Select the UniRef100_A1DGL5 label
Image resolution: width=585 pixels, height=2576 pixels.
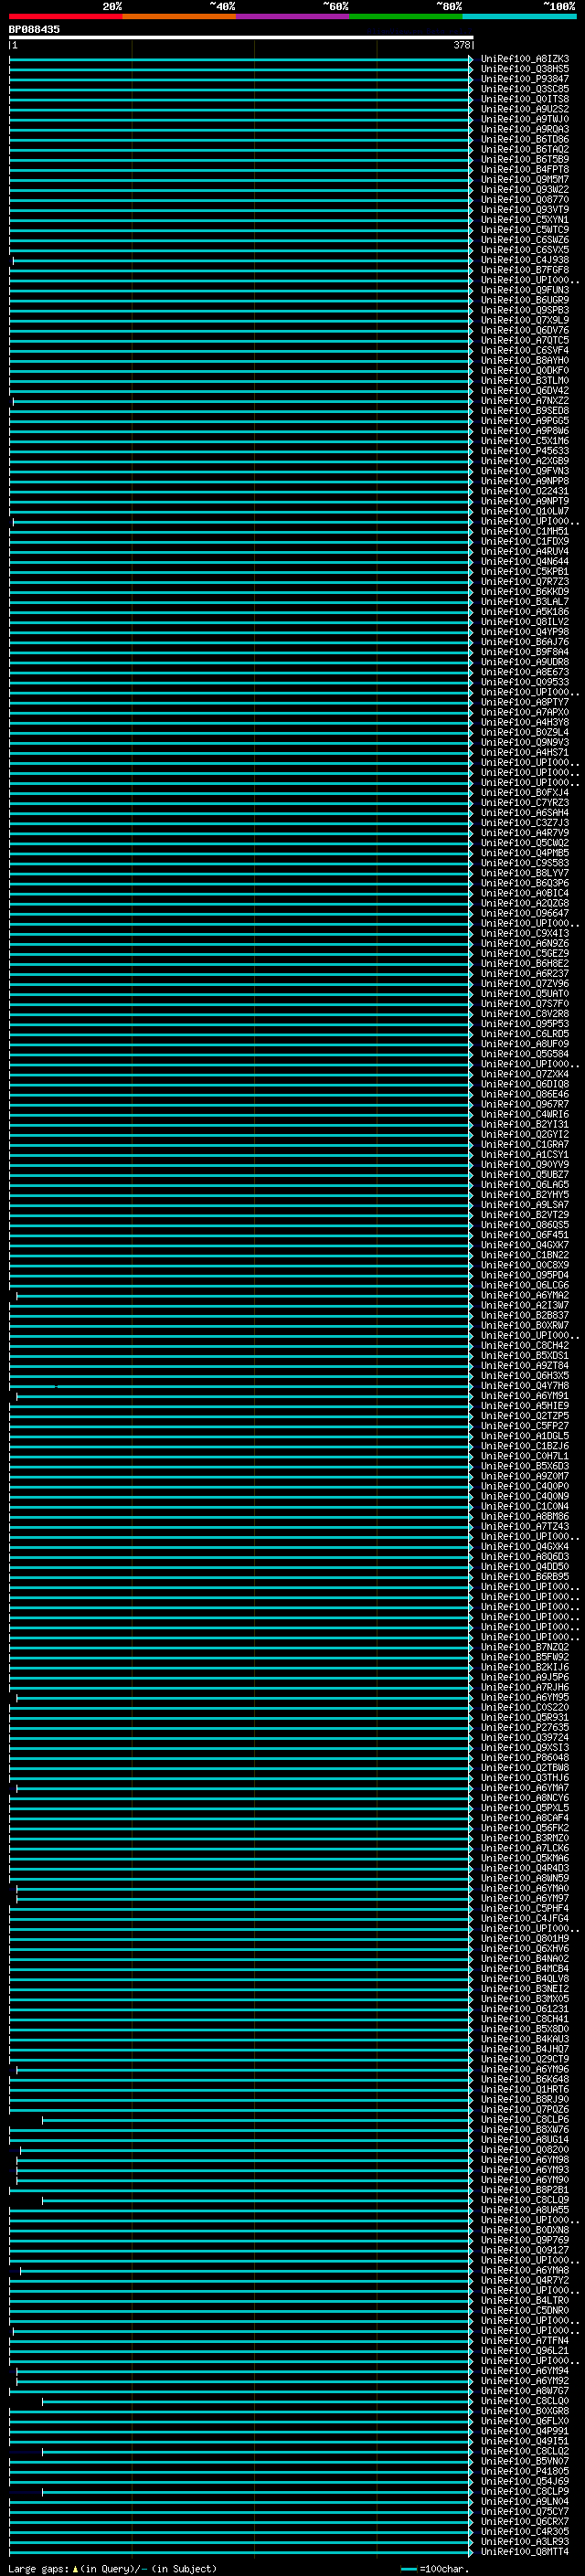pyautogui.click(x=525, y=1436)
